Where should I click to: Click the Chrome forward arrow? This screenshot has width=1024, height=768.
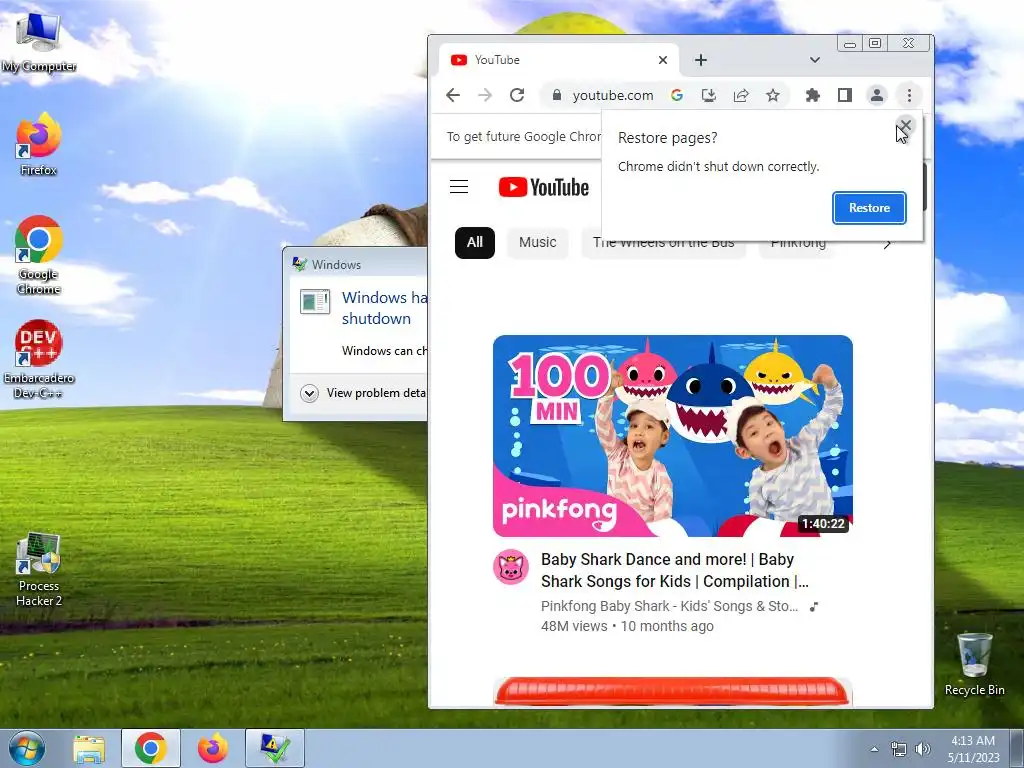click(x=485, y=95)
